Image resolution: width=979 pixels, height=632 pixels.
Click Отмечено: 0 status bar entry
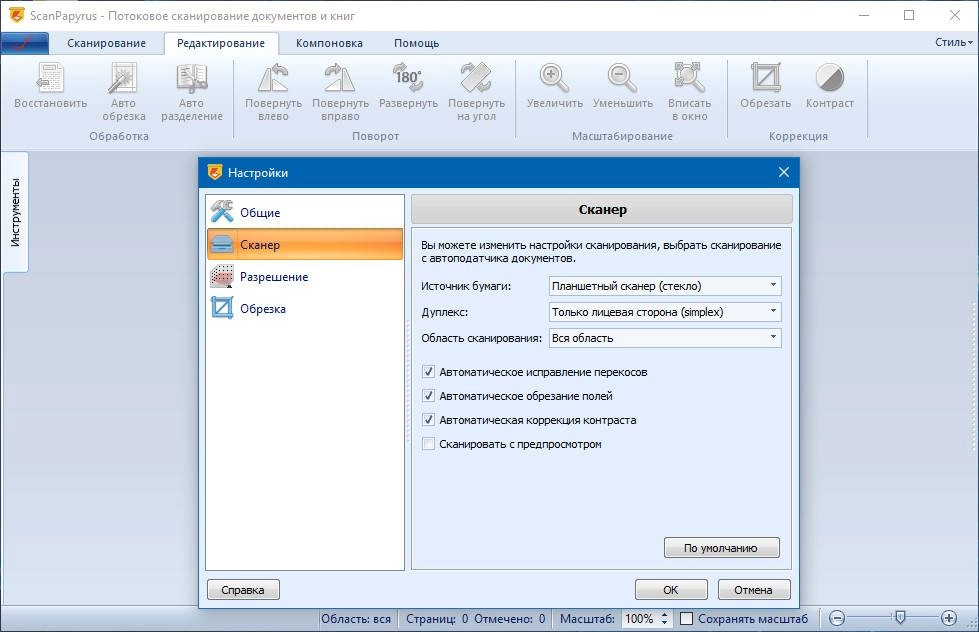[509, 619]
